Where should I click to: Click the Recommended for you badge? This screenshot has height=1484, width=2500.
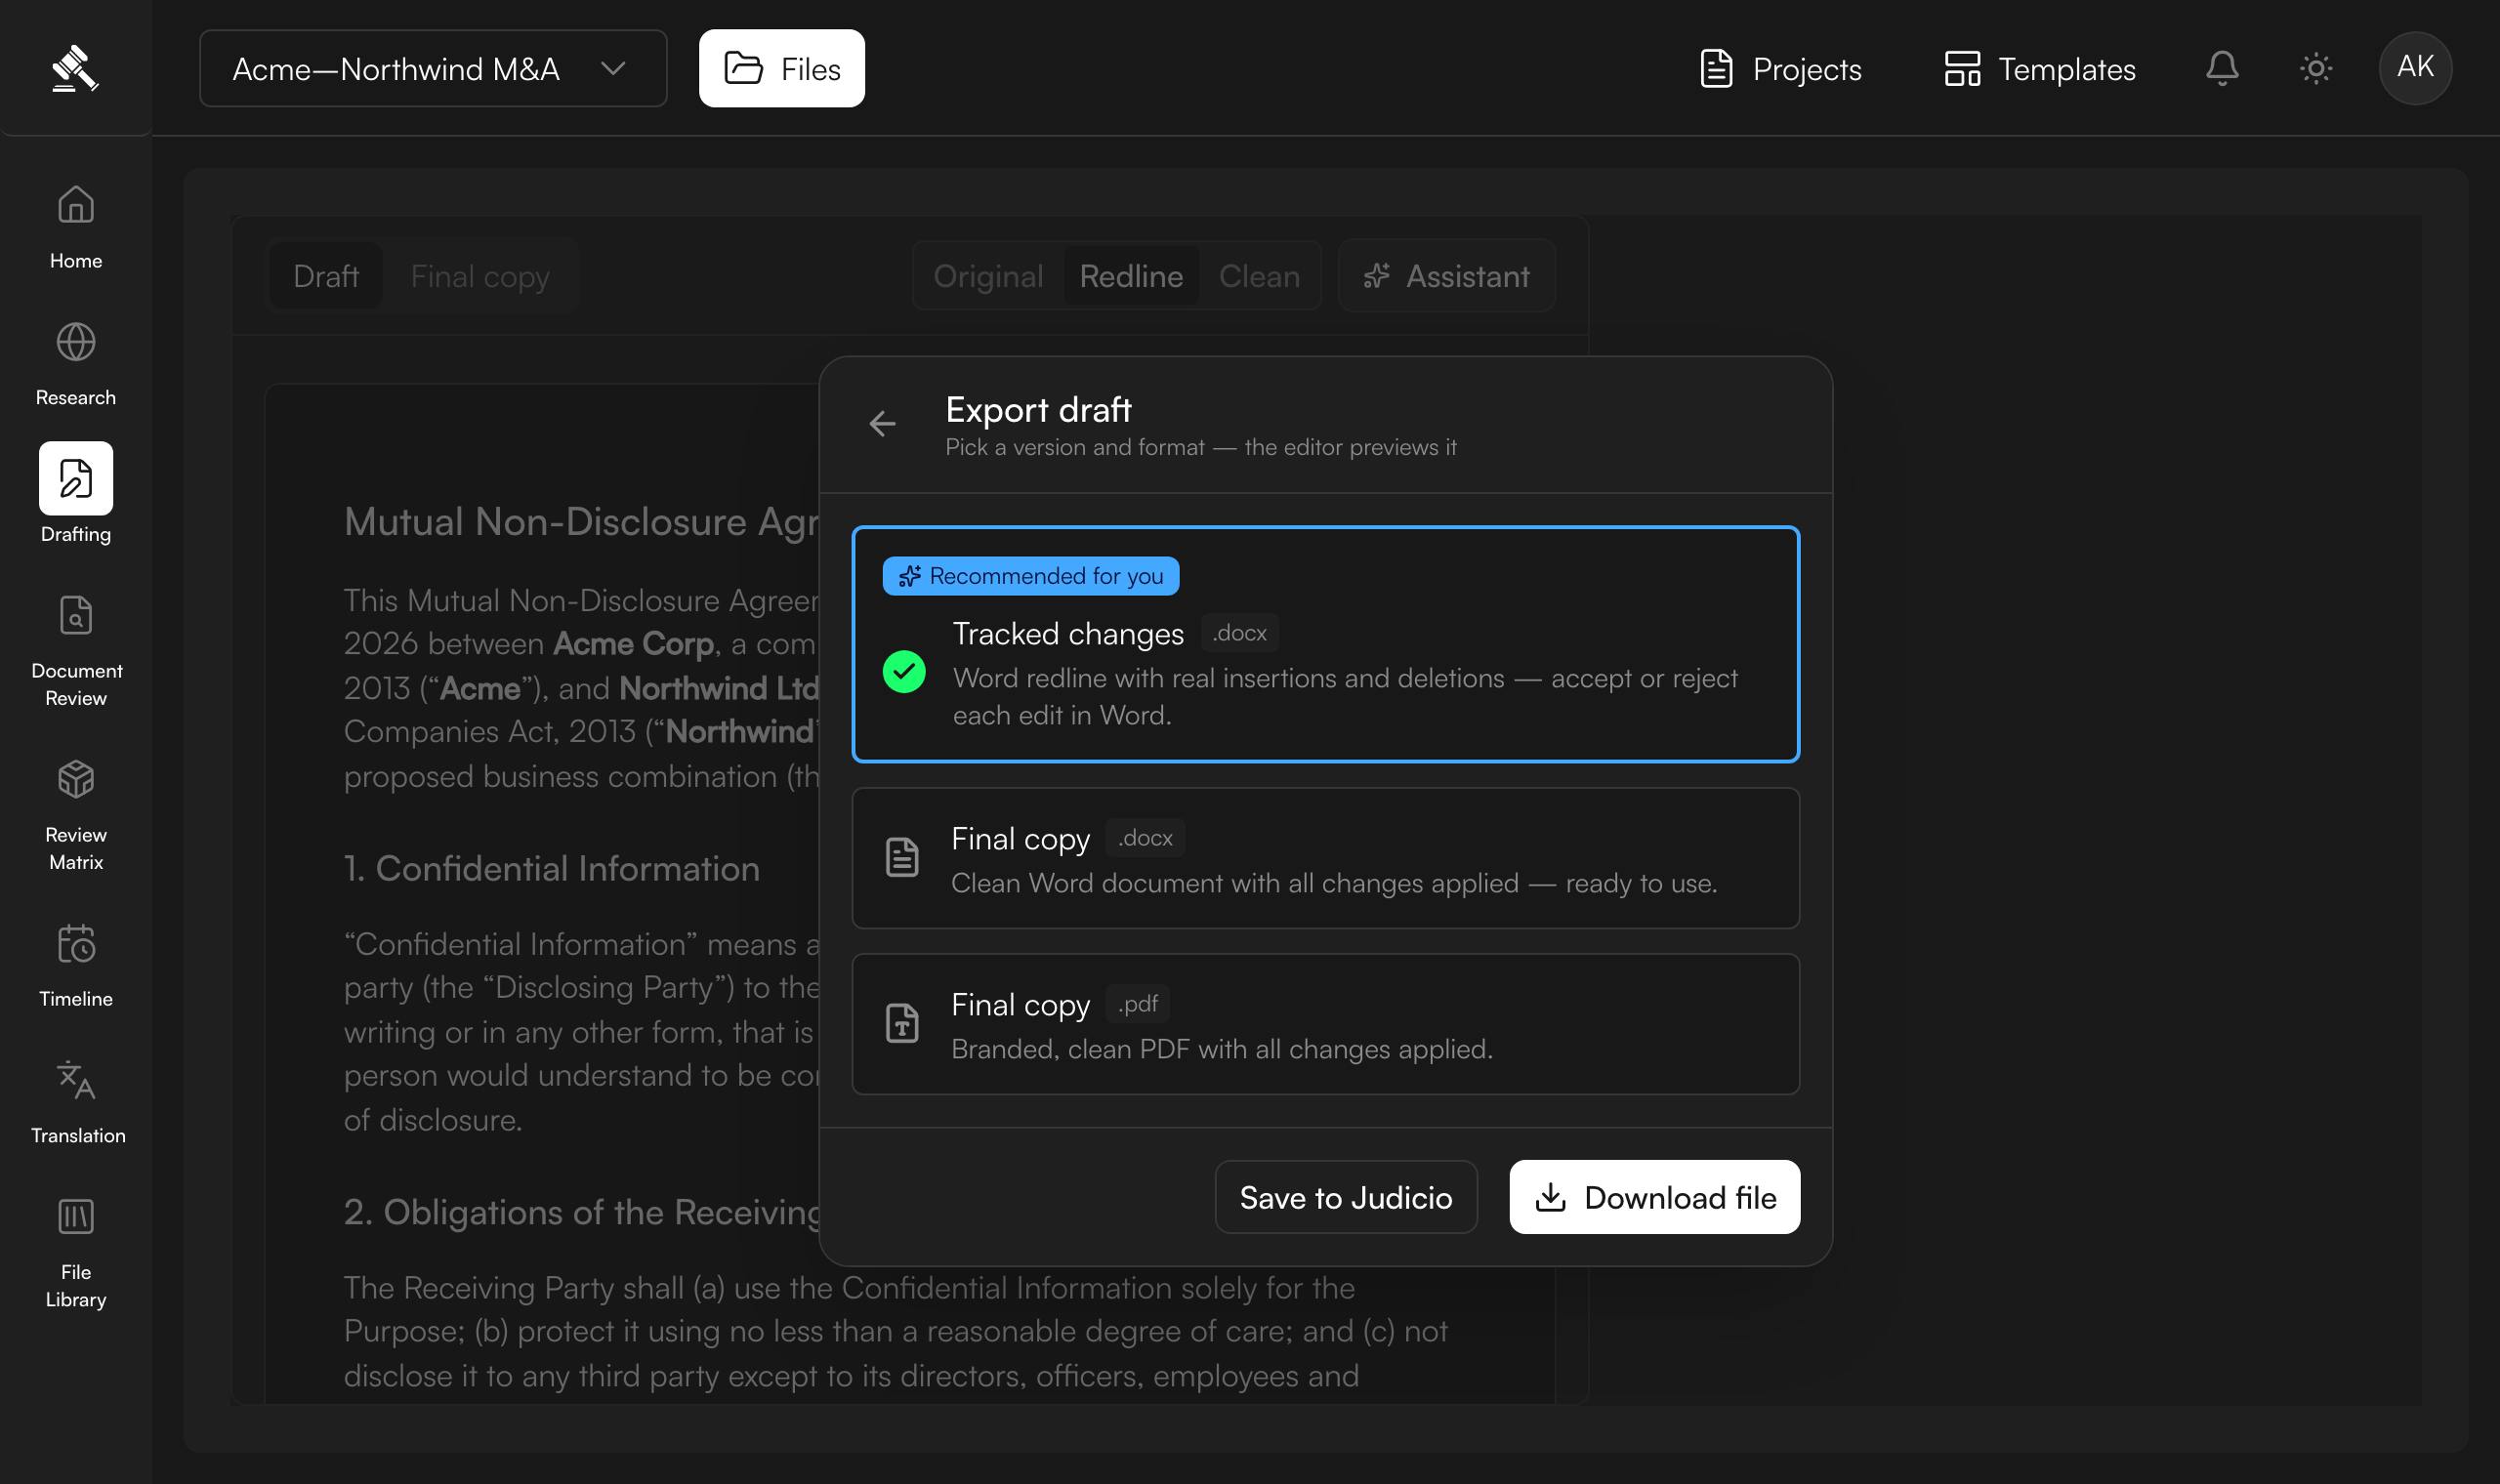point(1030,576)
